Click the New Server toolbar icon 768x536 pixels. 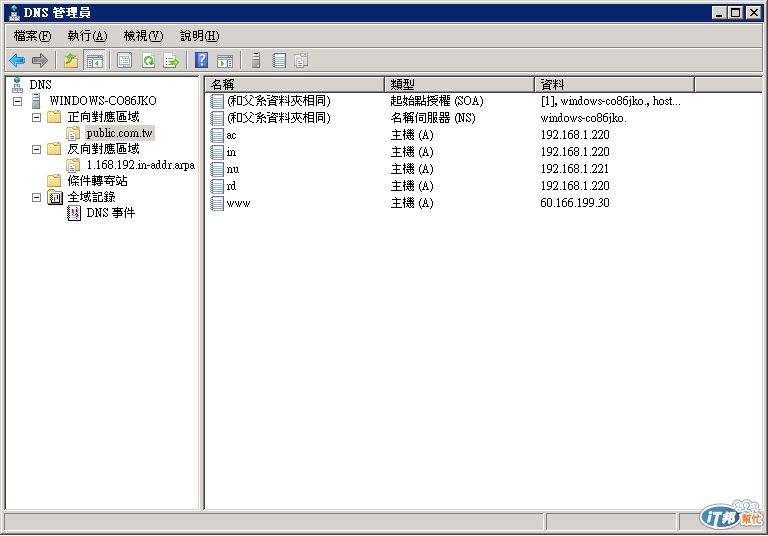click(256, 60)
